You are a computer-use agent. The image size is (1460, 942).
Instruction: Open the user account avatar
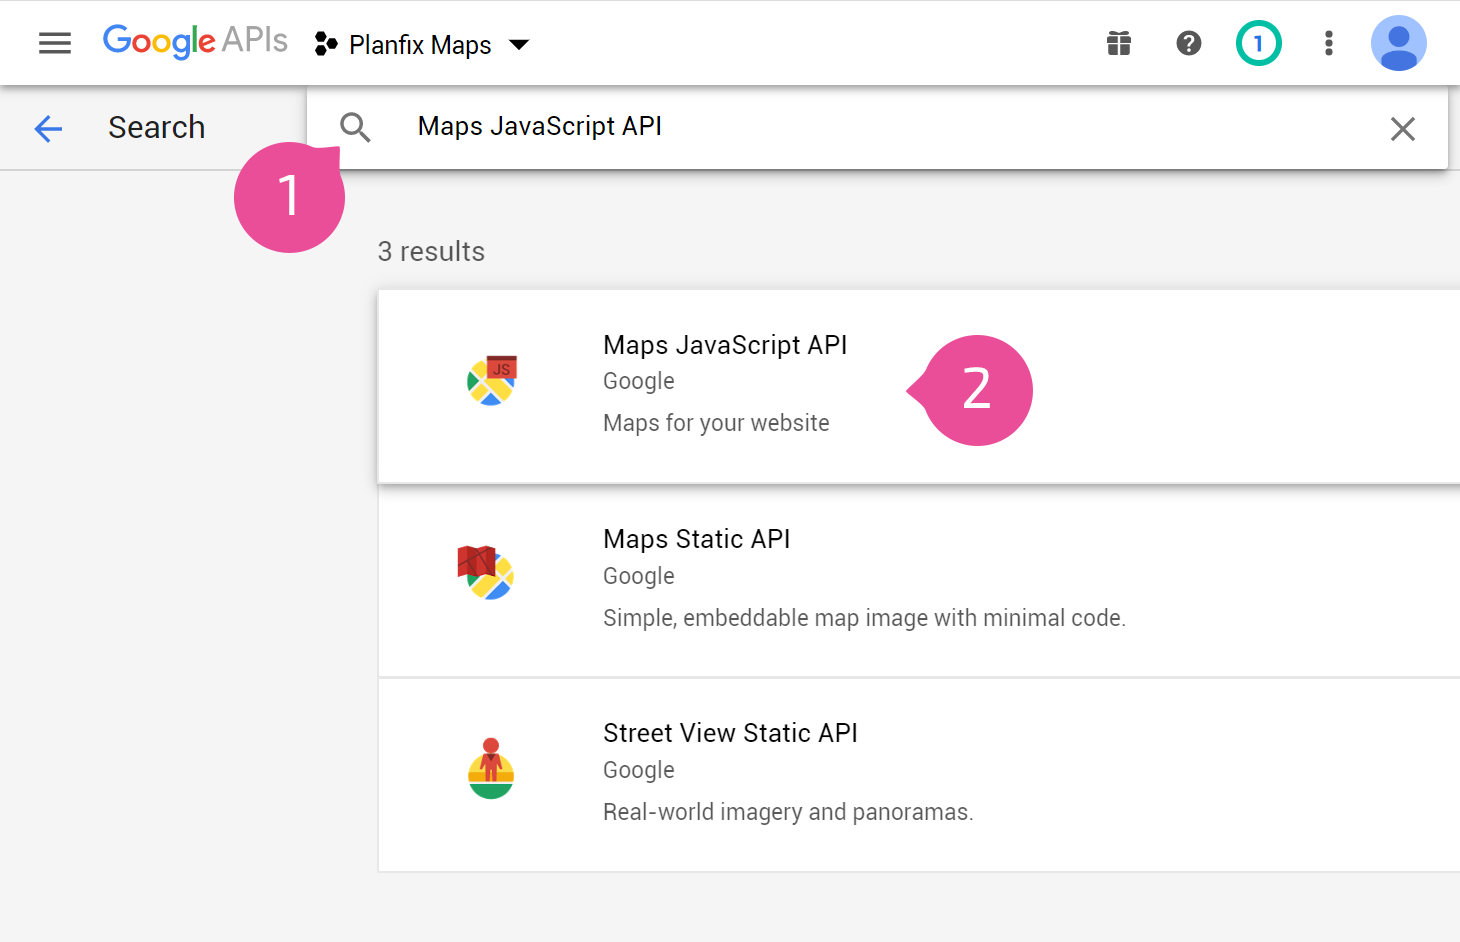(1399, 43)
